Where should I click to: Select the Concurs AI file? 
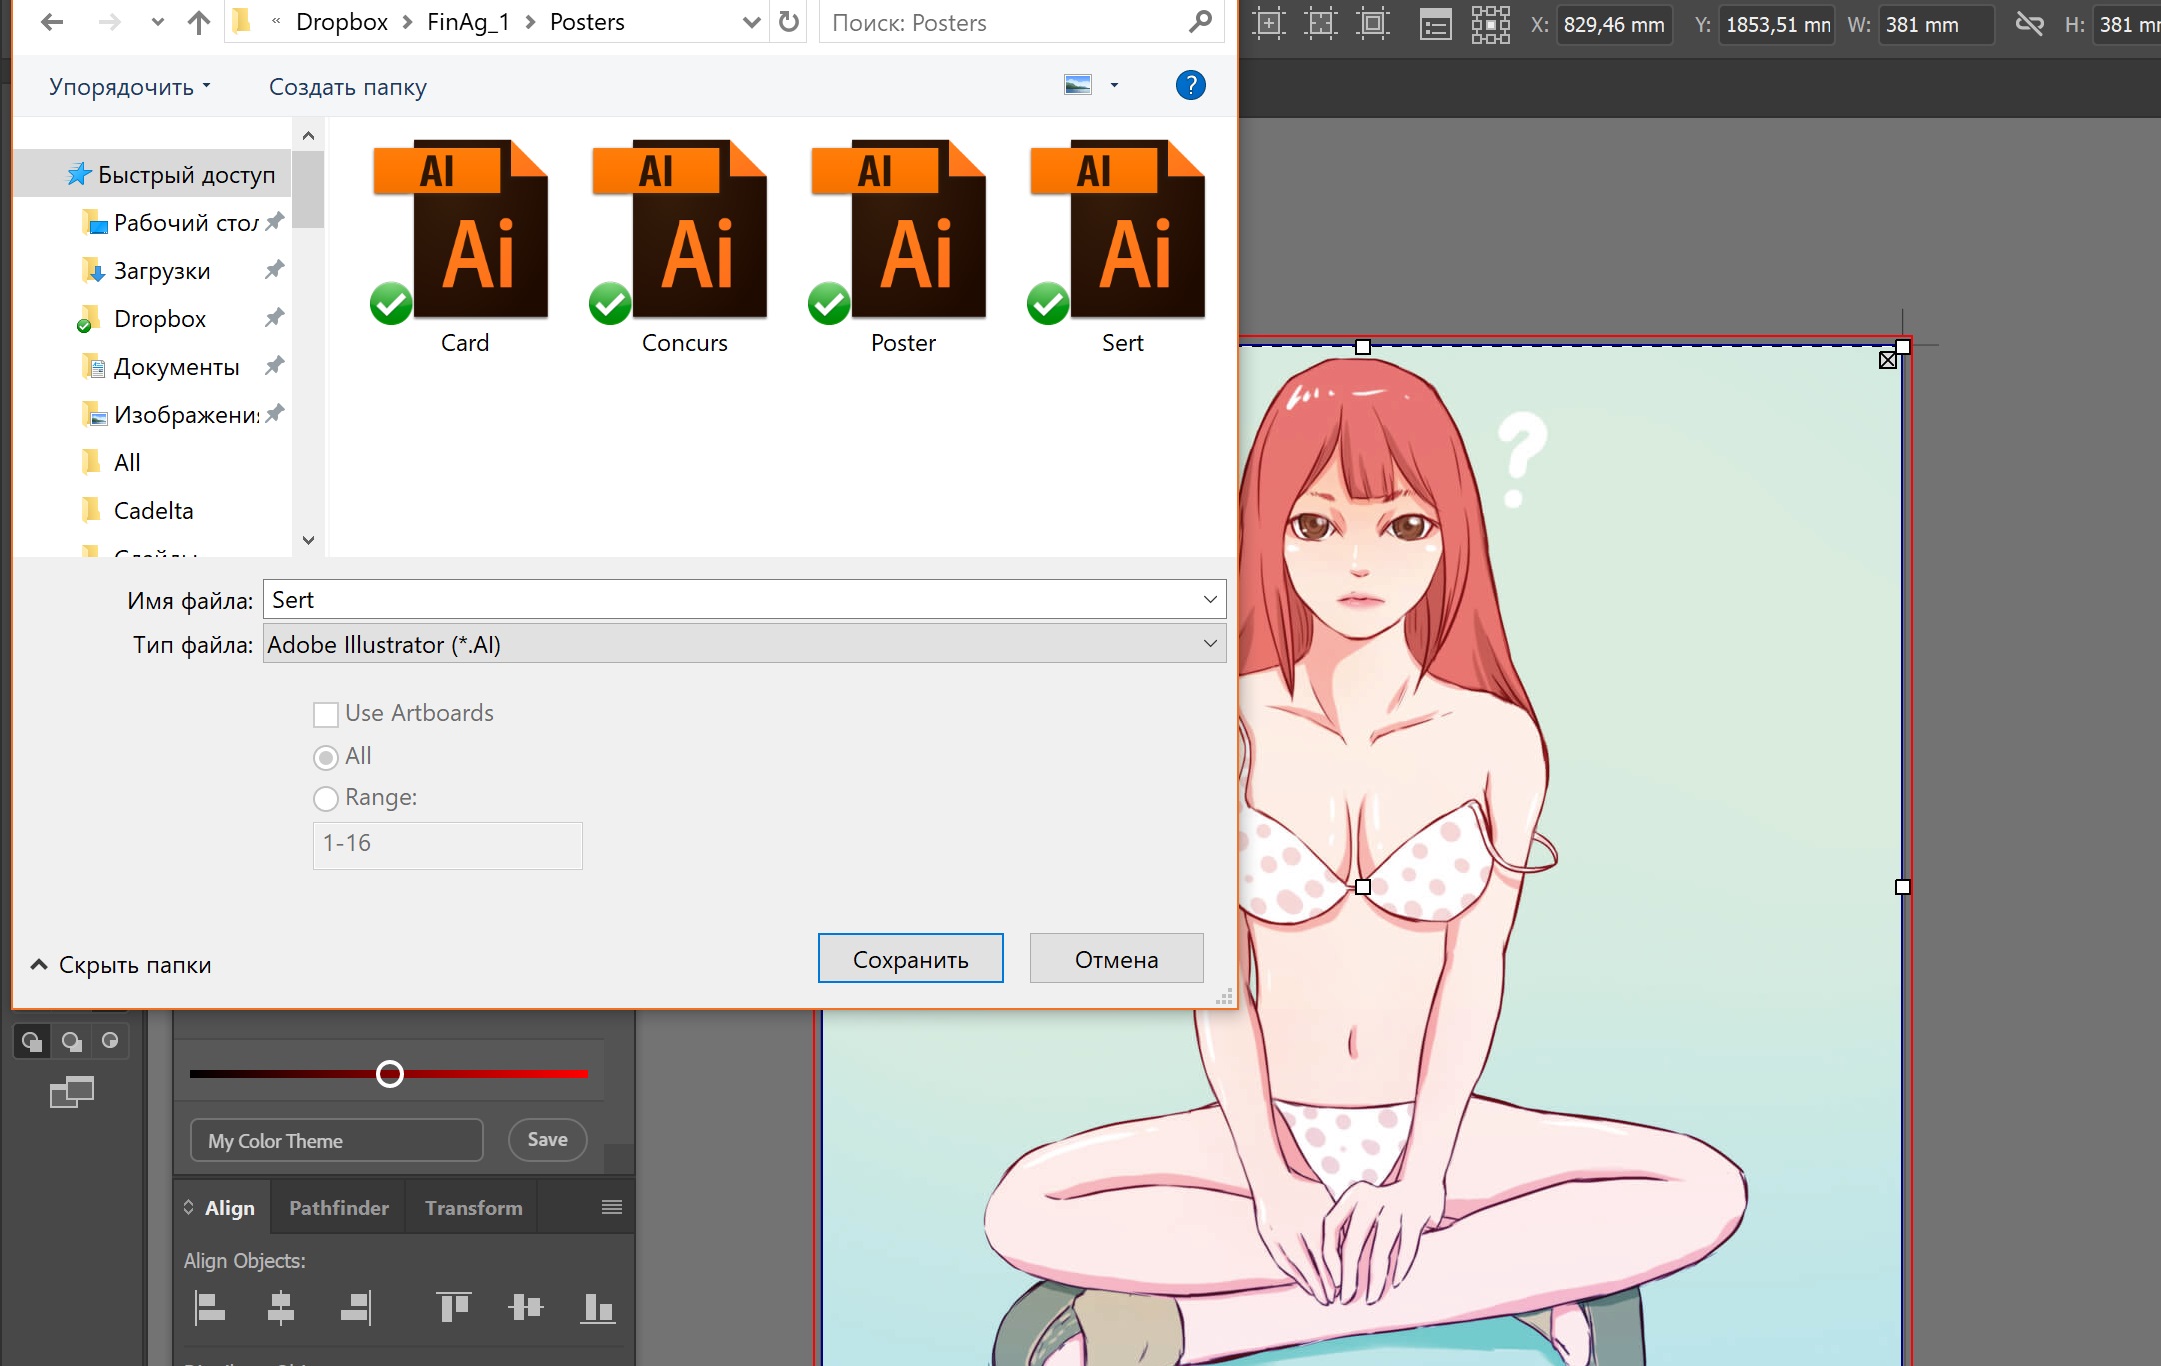(x=681, y=247)
